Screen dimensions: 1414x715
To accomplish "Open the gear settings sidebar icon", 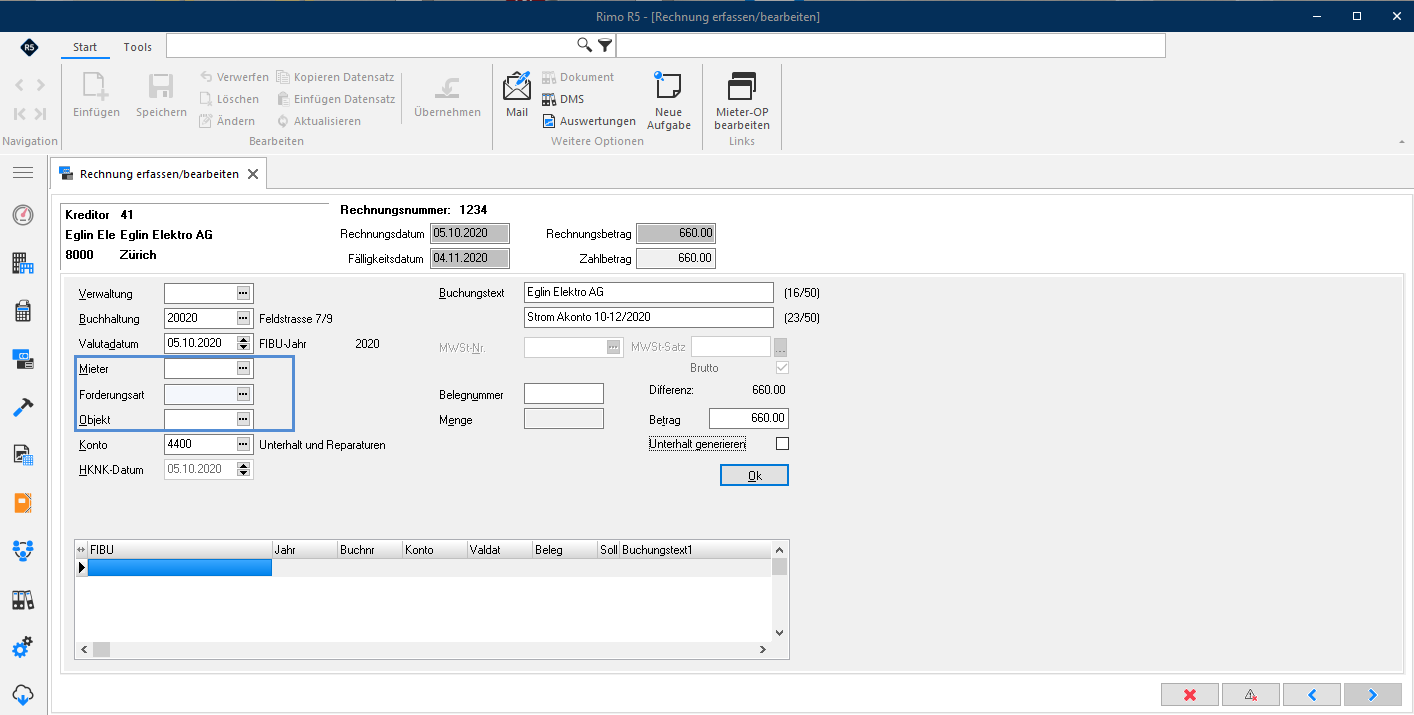I will (x=23, y=648).
